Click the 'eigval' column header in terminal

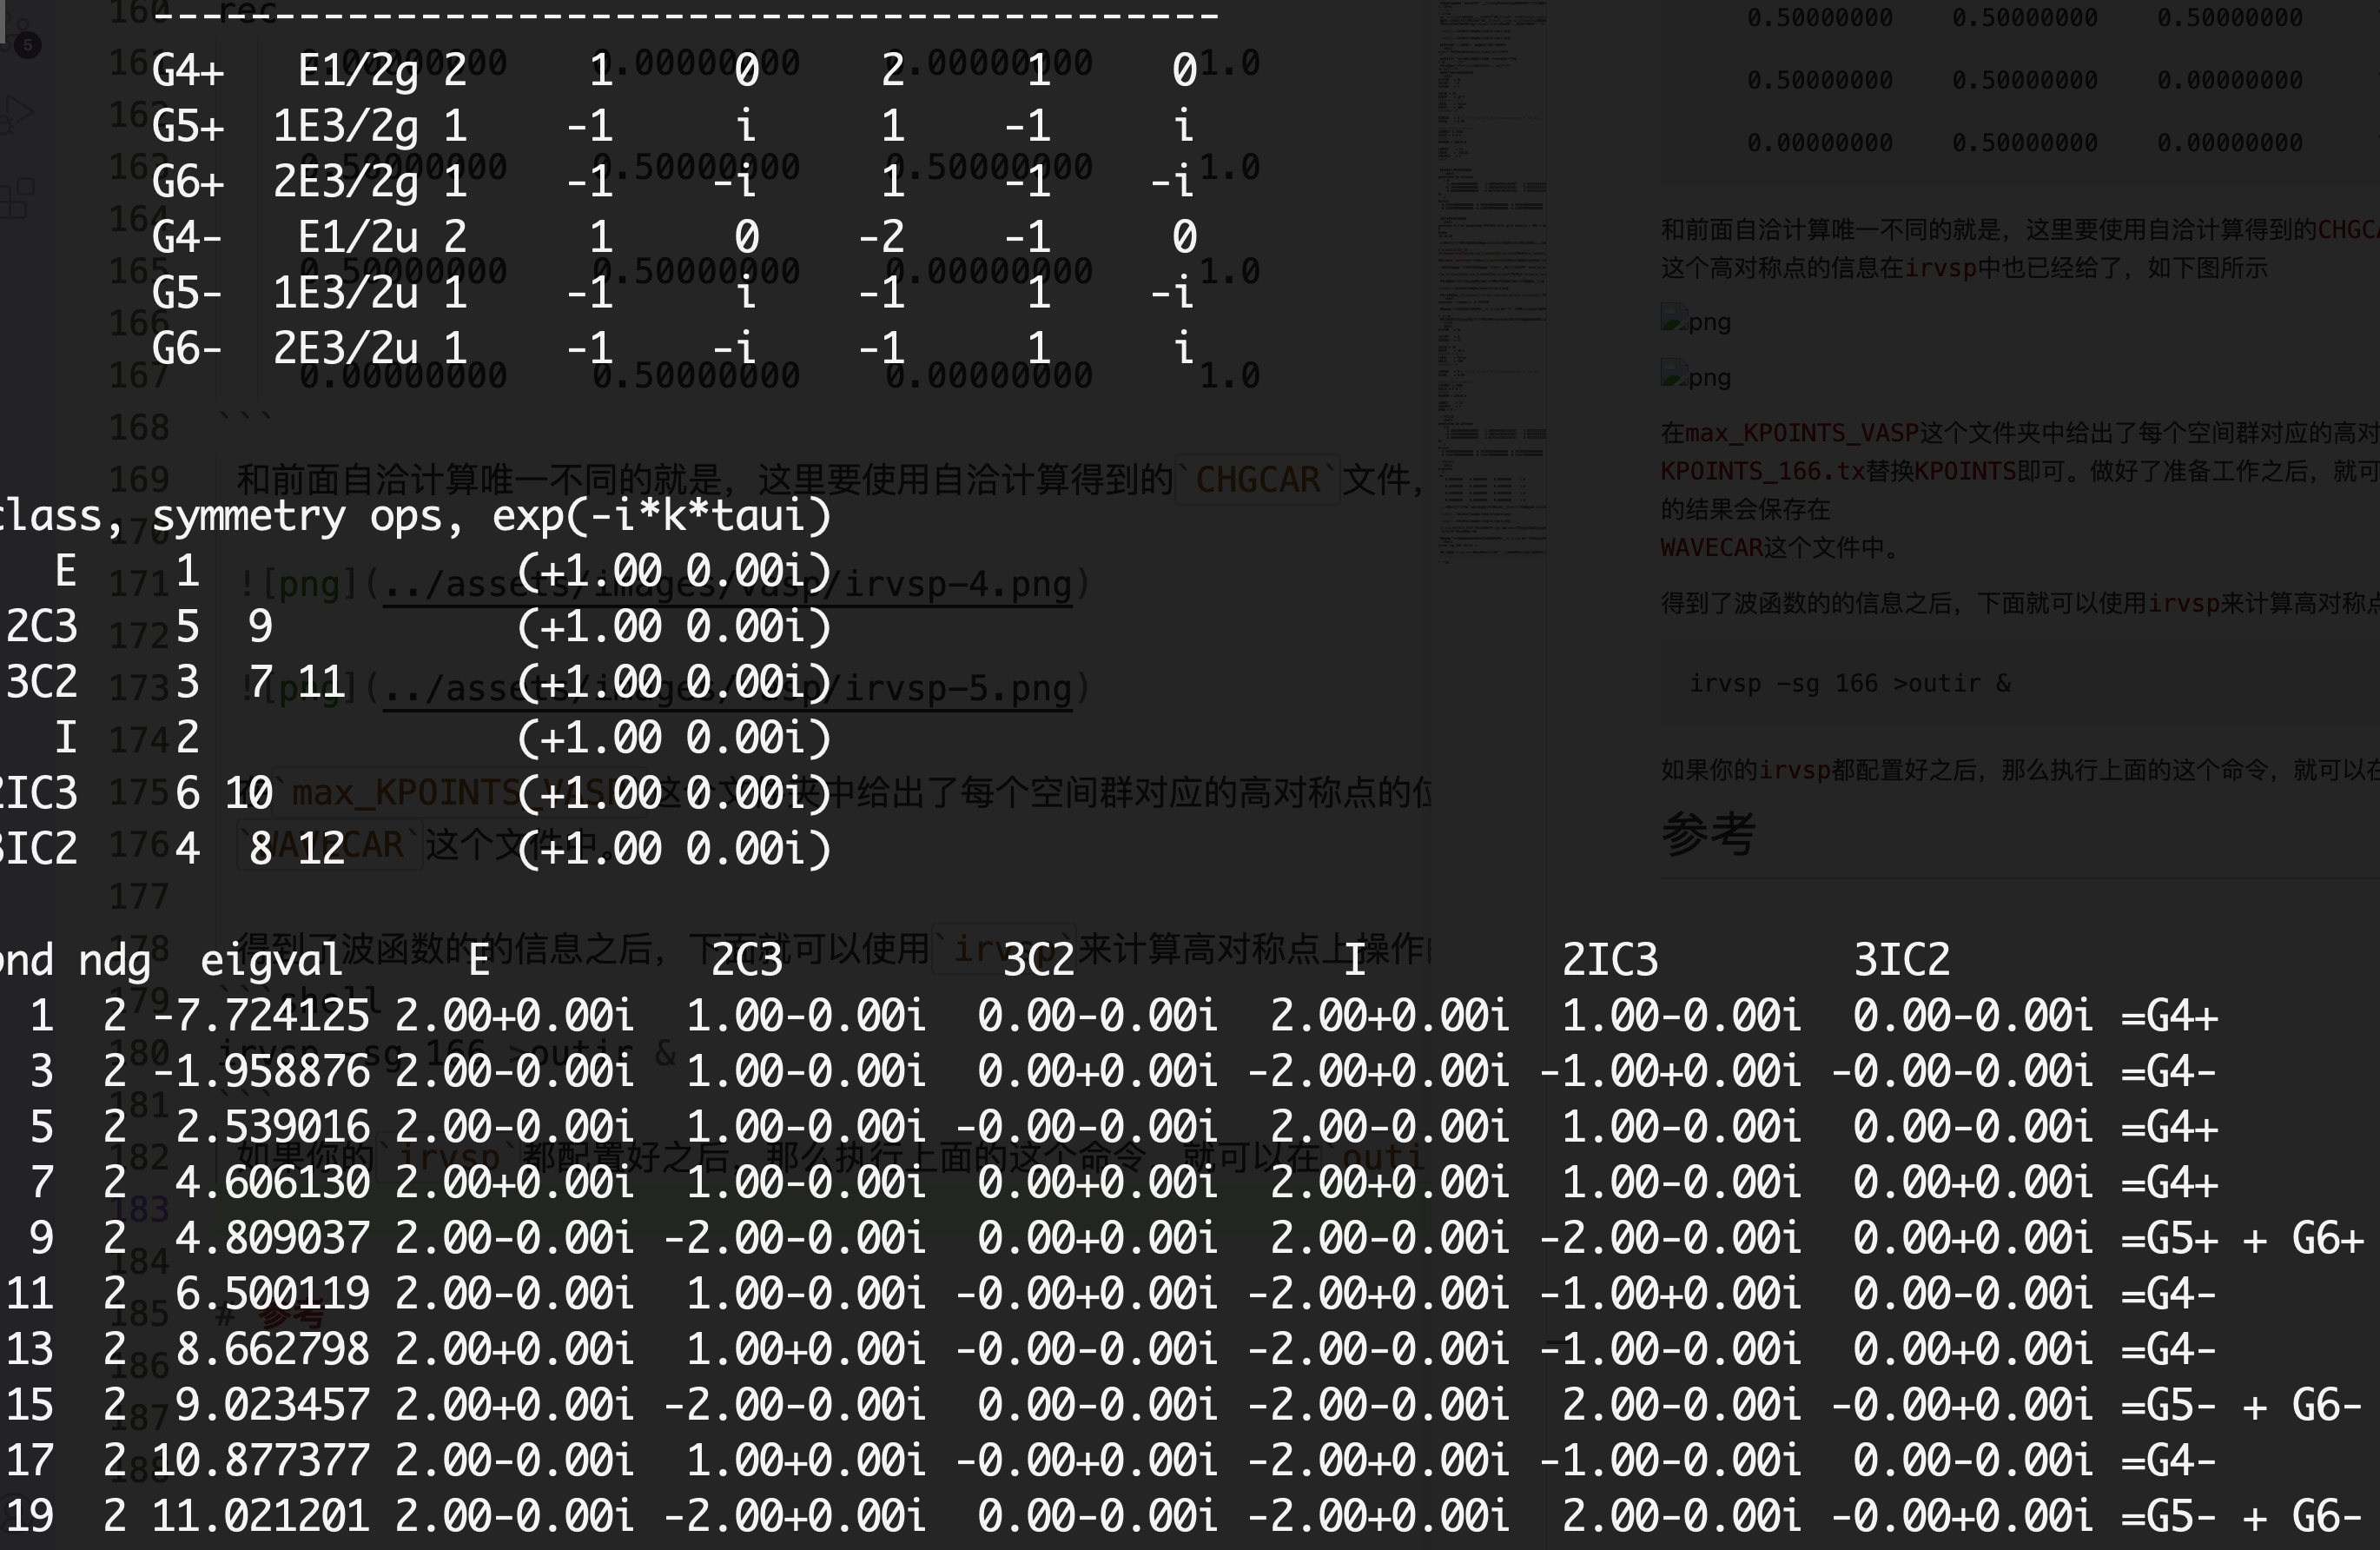click(272, 961)
